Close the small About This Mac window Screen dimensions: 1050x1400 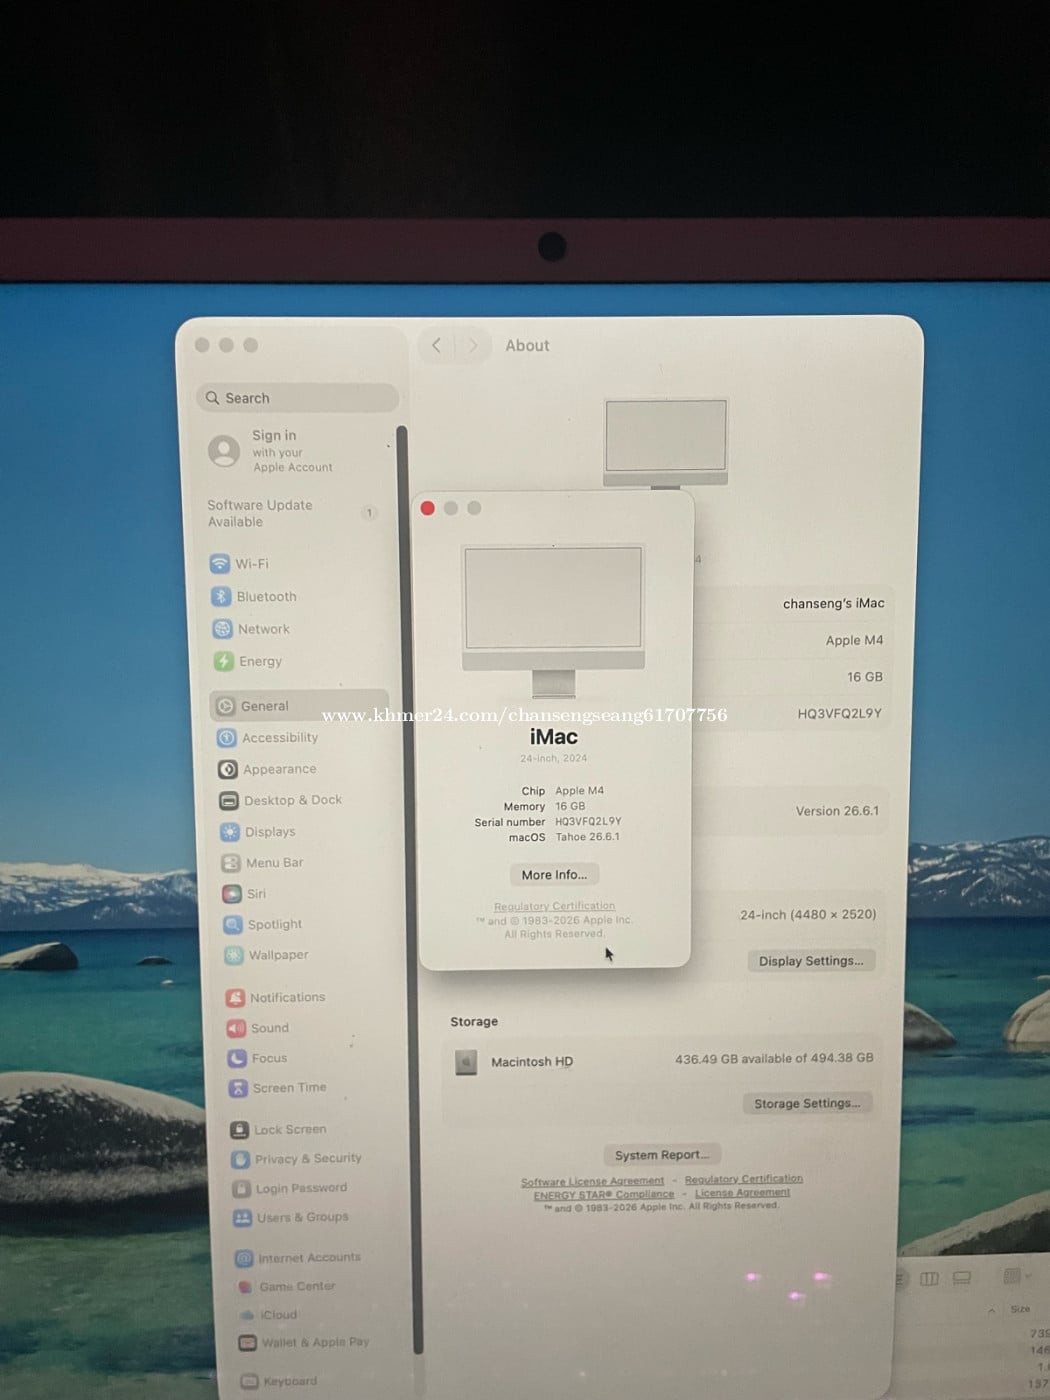pos(428,509)
